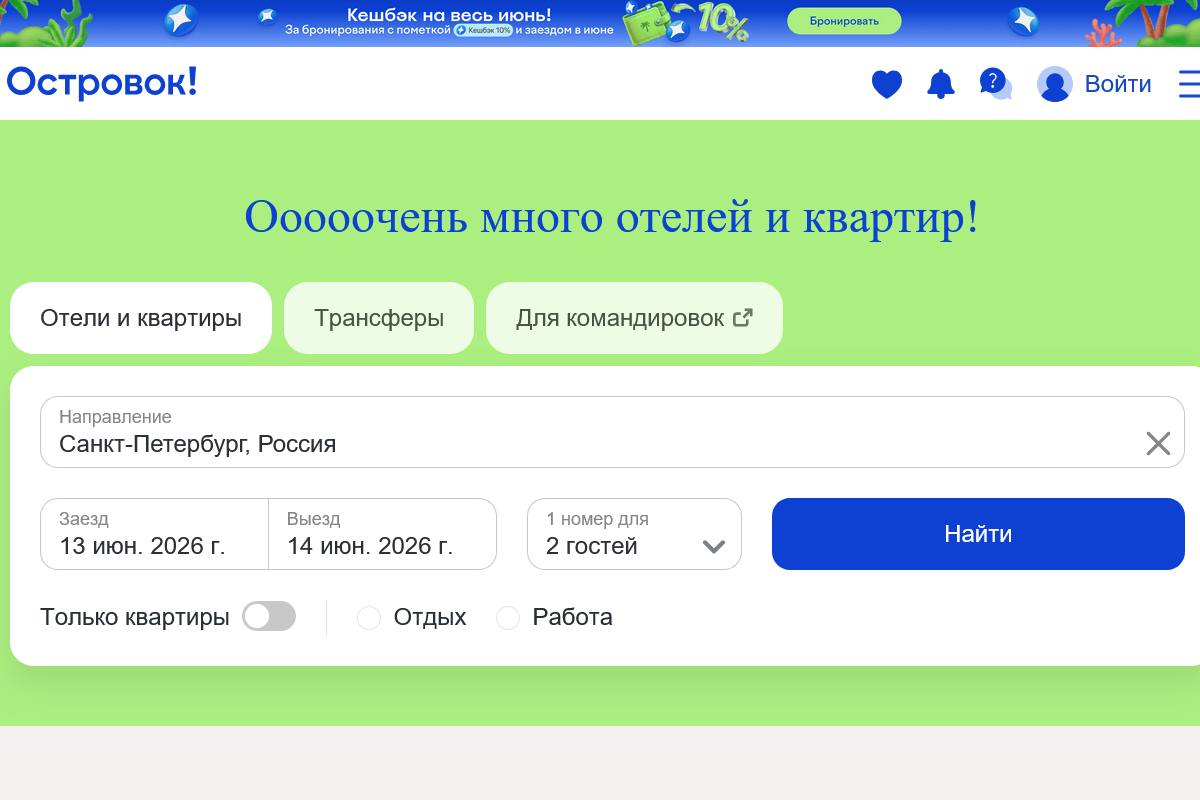This screenshot has height=800, width=1200.
Task: Click the Найти search button
Action: [978, 534]
